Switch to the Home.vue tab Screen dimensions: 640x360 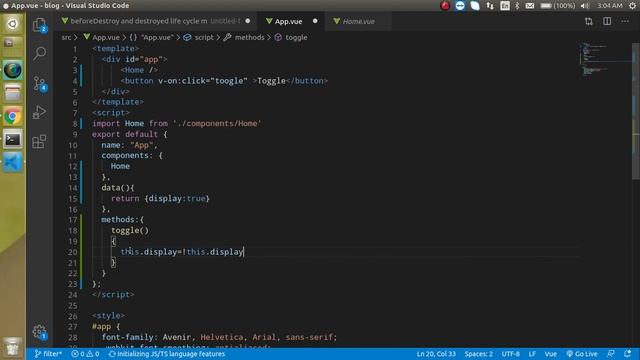pos(358,21)
